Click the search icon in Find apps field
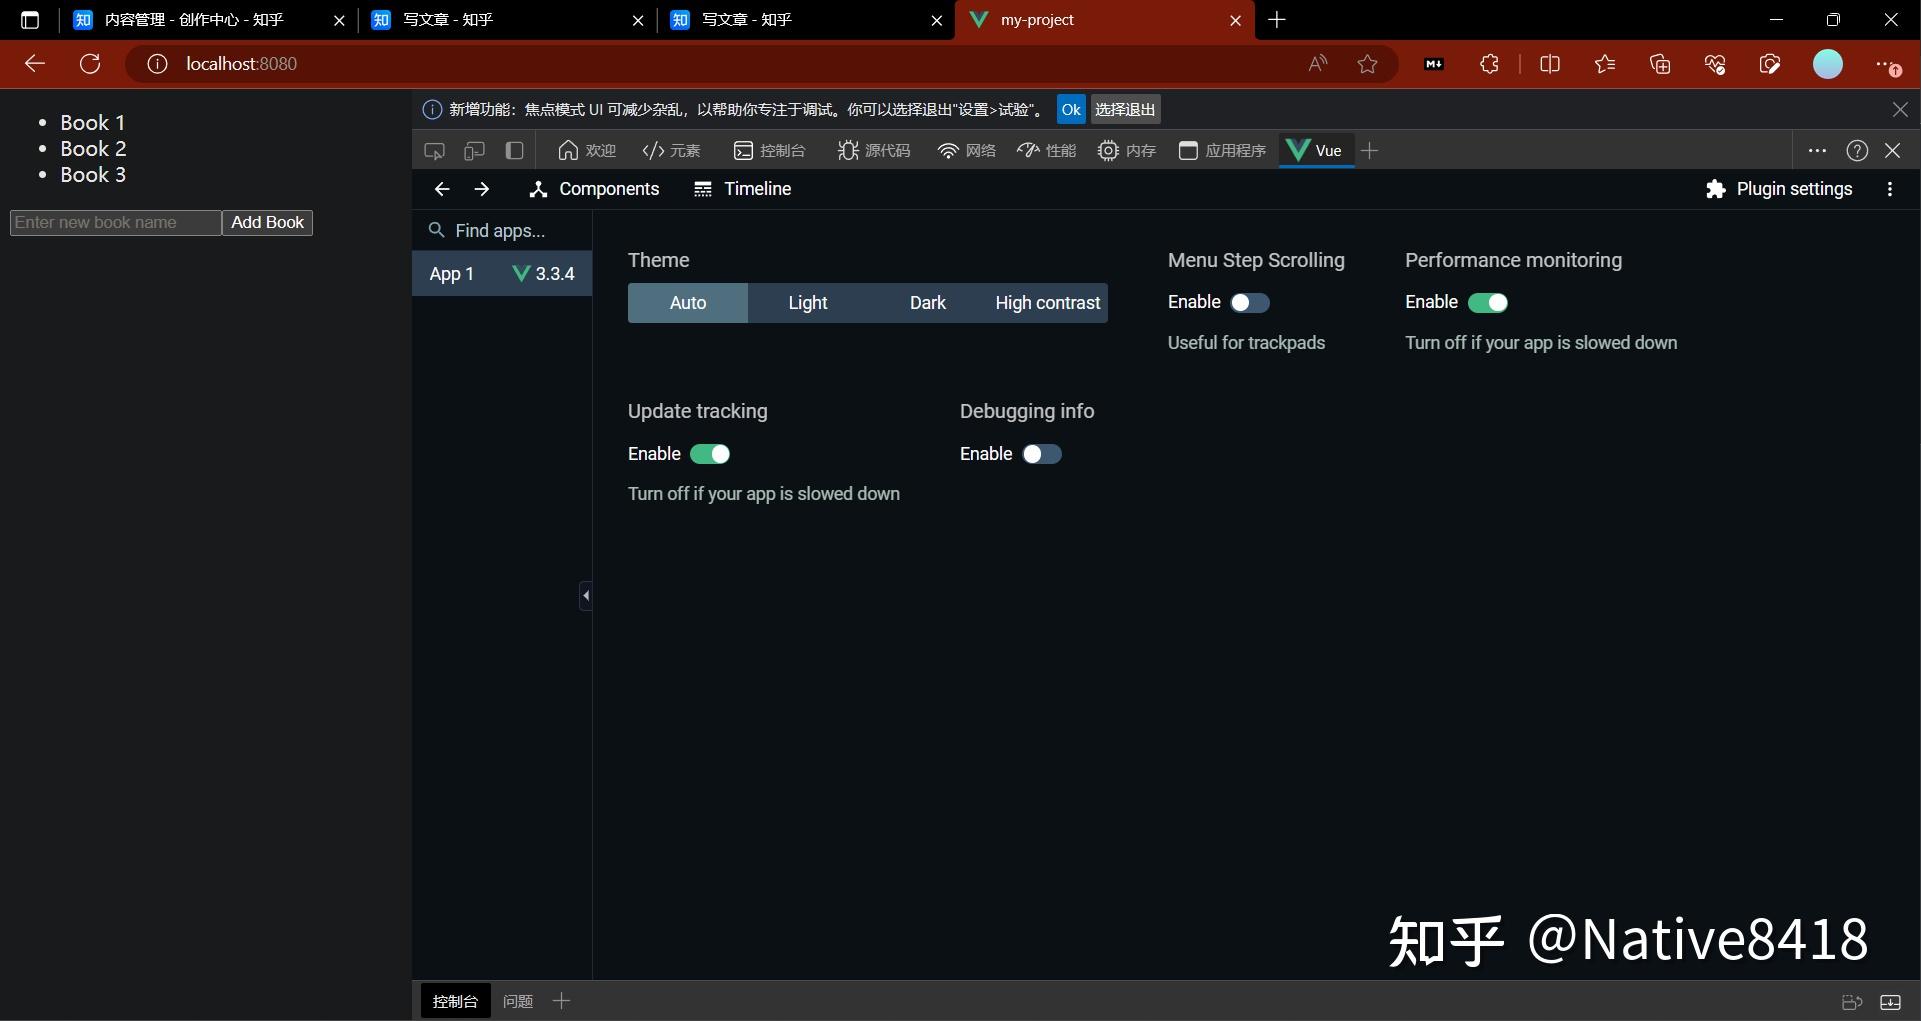Viewport: 1921px width, 1021px height. tap(436, 230)
